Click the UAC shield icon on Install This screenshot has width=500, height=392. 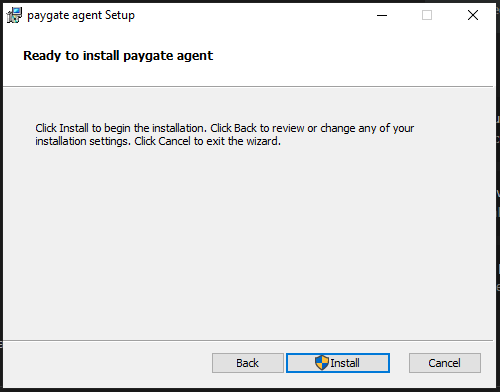[322, 363]
